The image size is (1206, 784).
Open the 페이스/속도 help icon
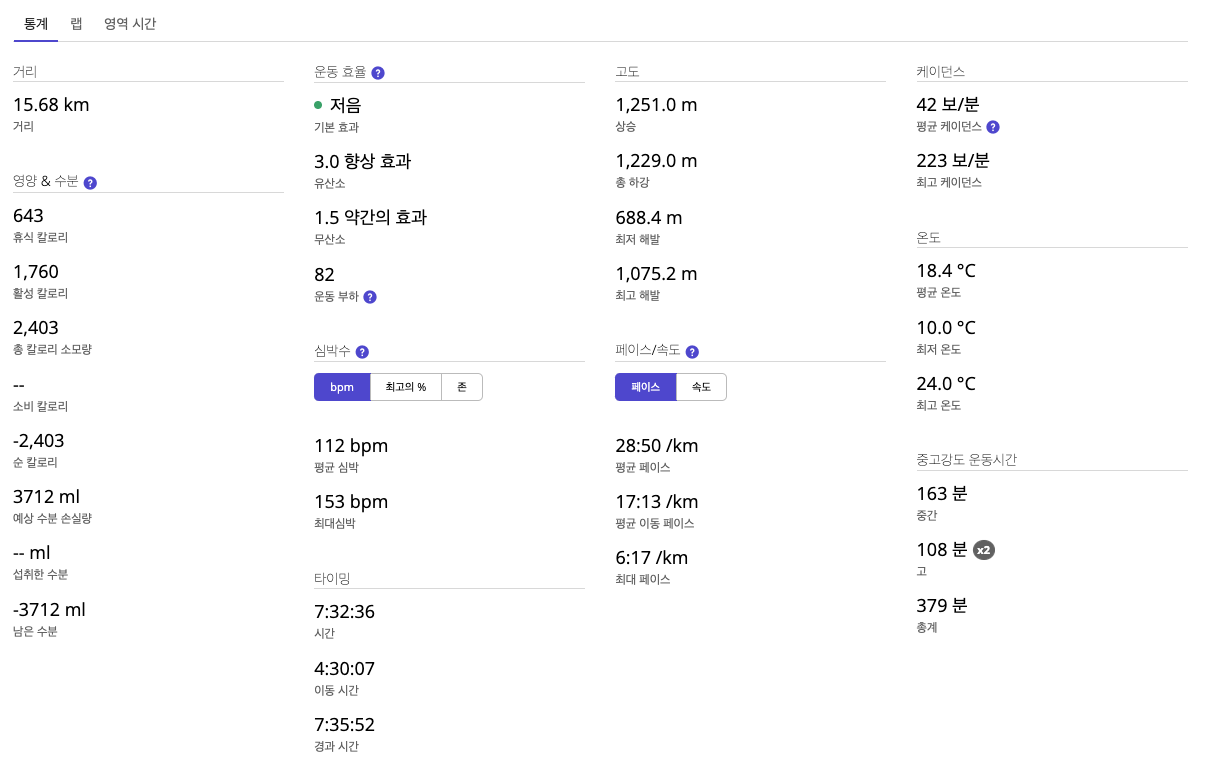tap(692, 351)
